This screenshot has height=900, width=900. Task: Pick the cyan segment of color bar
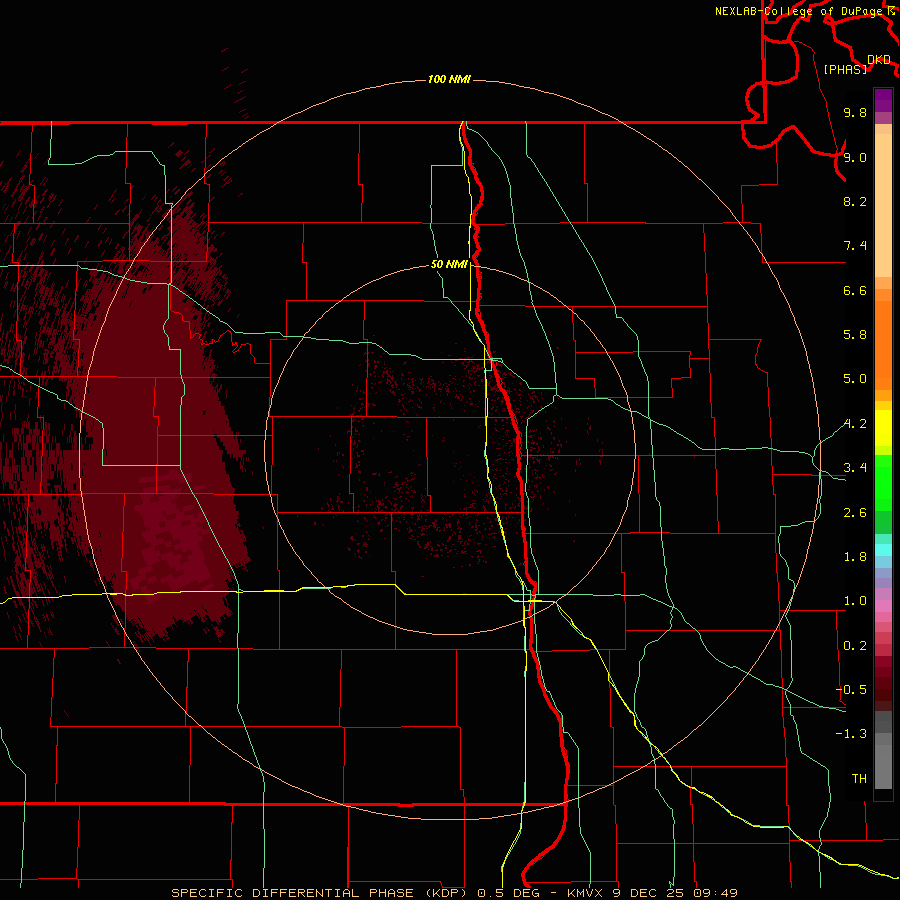tap(883, 550)
